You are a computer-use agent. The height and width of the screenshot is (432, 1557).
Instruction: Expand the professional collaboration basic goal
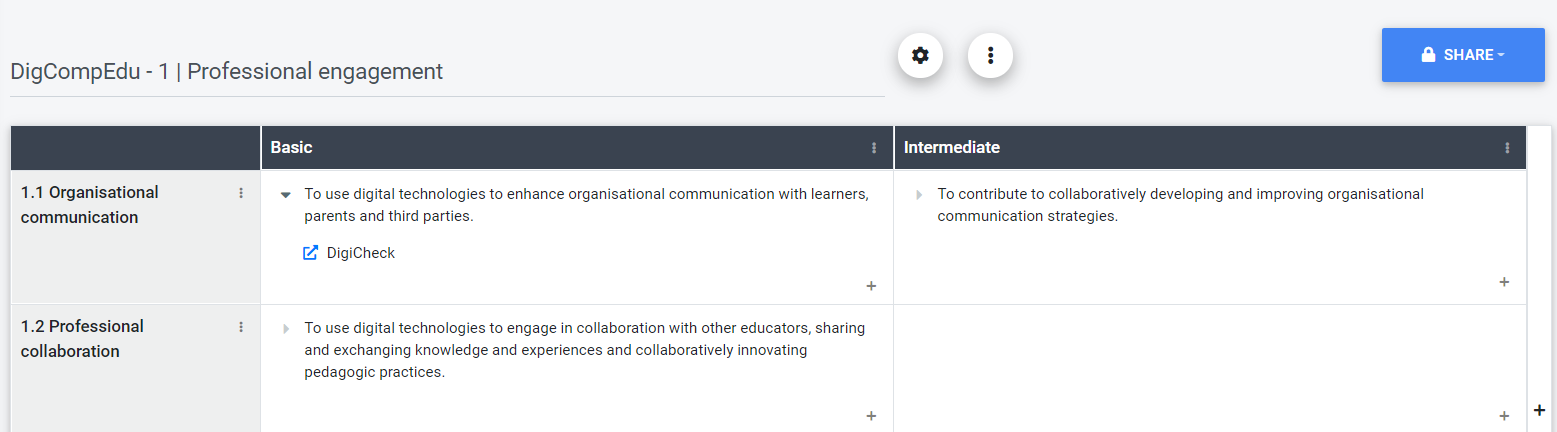click(286, 329)
